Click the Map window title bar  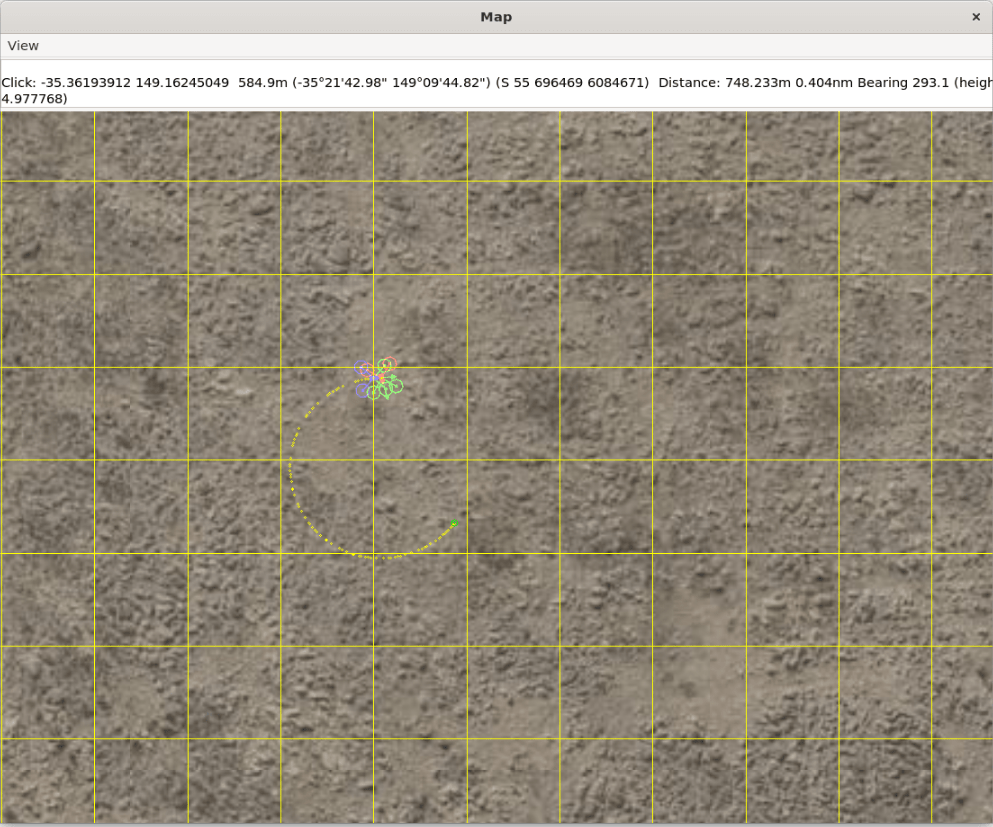[496, 17]
